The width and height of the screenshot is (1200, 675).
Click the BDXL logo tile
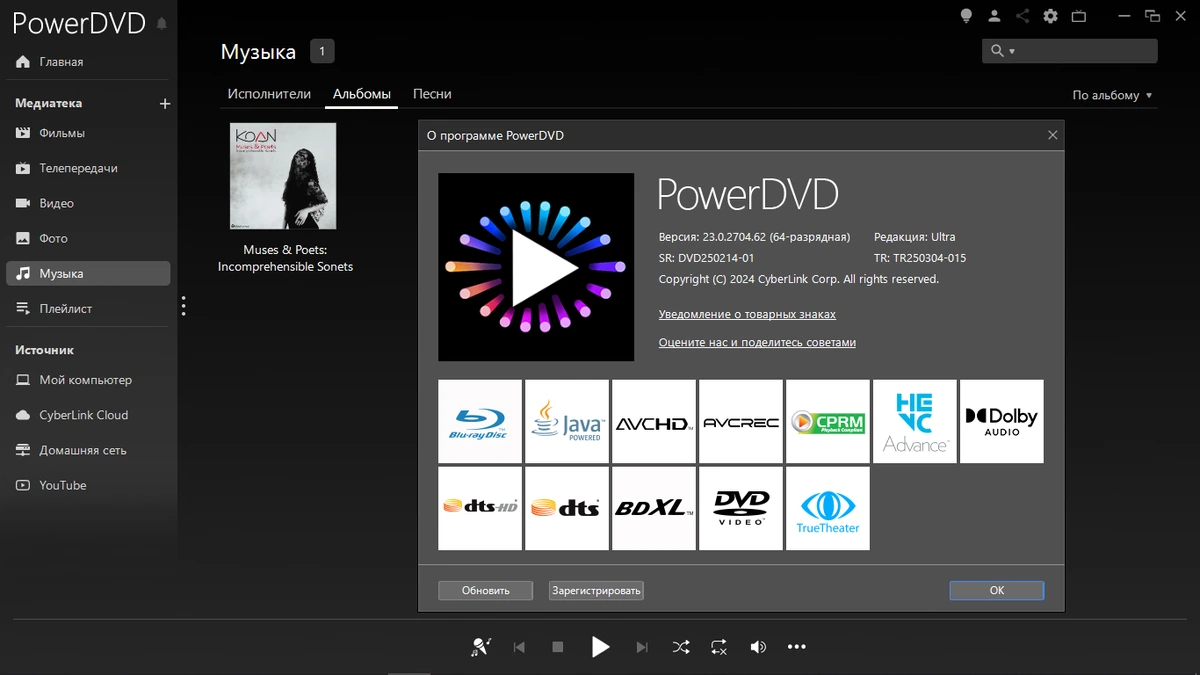pyautogui.click(x=654, y=508)
